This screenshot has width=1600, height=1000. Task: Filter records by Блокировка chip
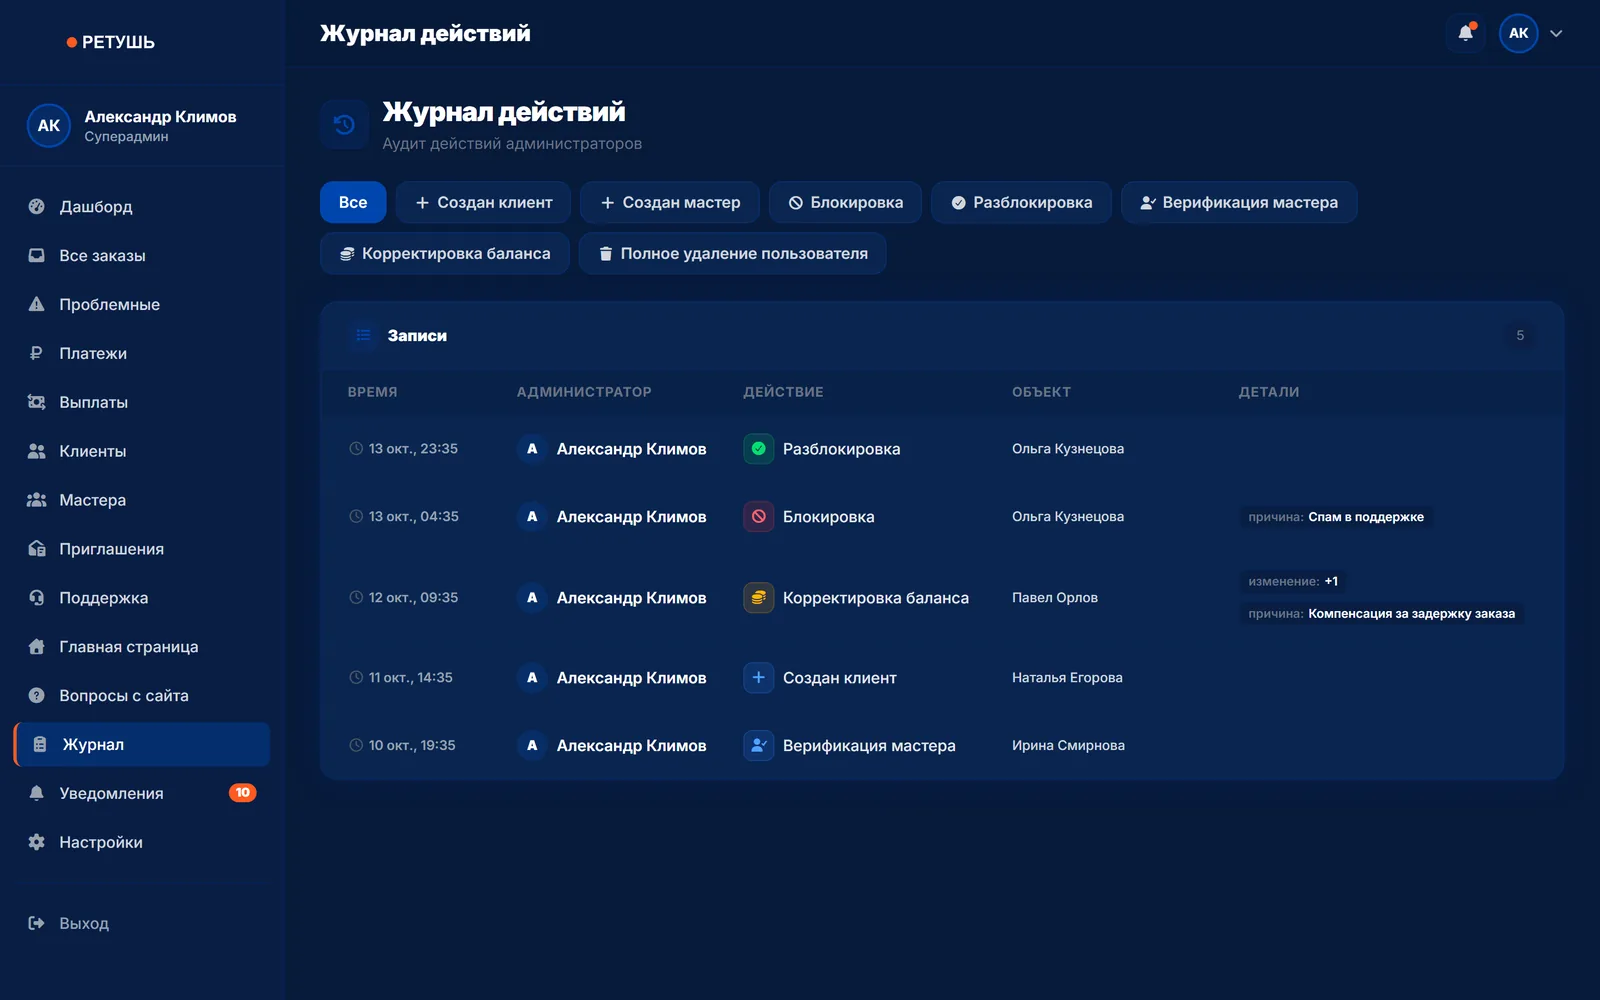(845, 202)
